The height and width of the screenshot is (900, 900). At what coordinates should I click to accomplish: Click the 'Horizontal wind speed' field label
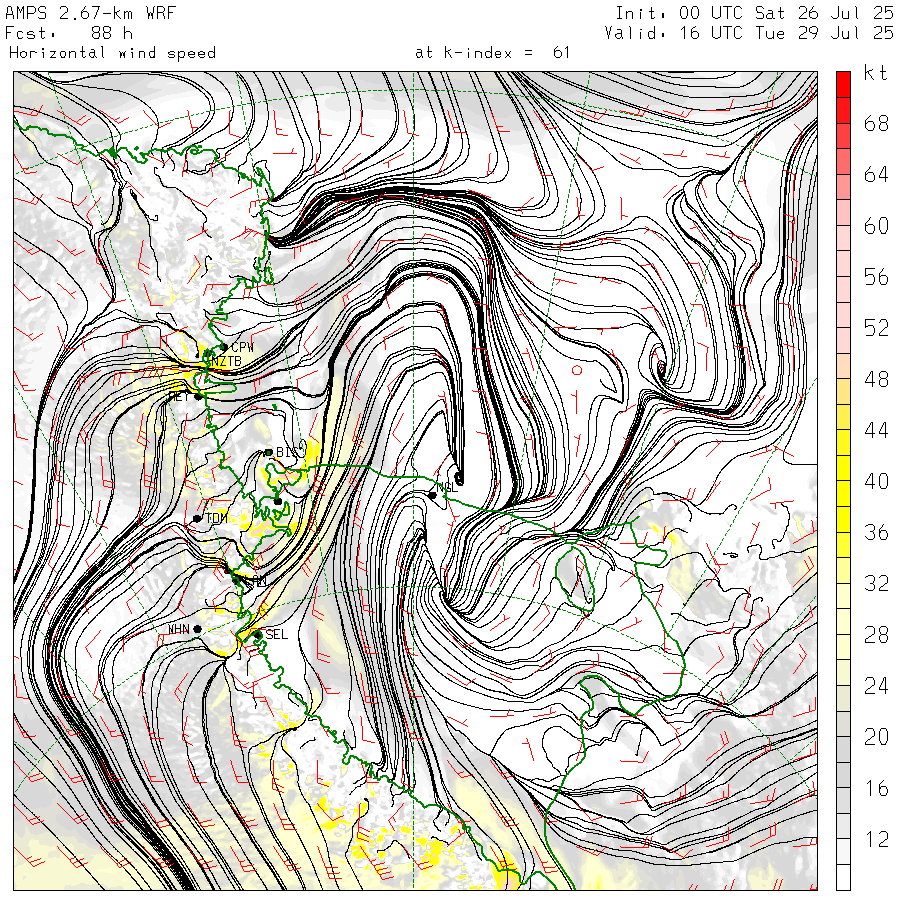coord(112,53)
